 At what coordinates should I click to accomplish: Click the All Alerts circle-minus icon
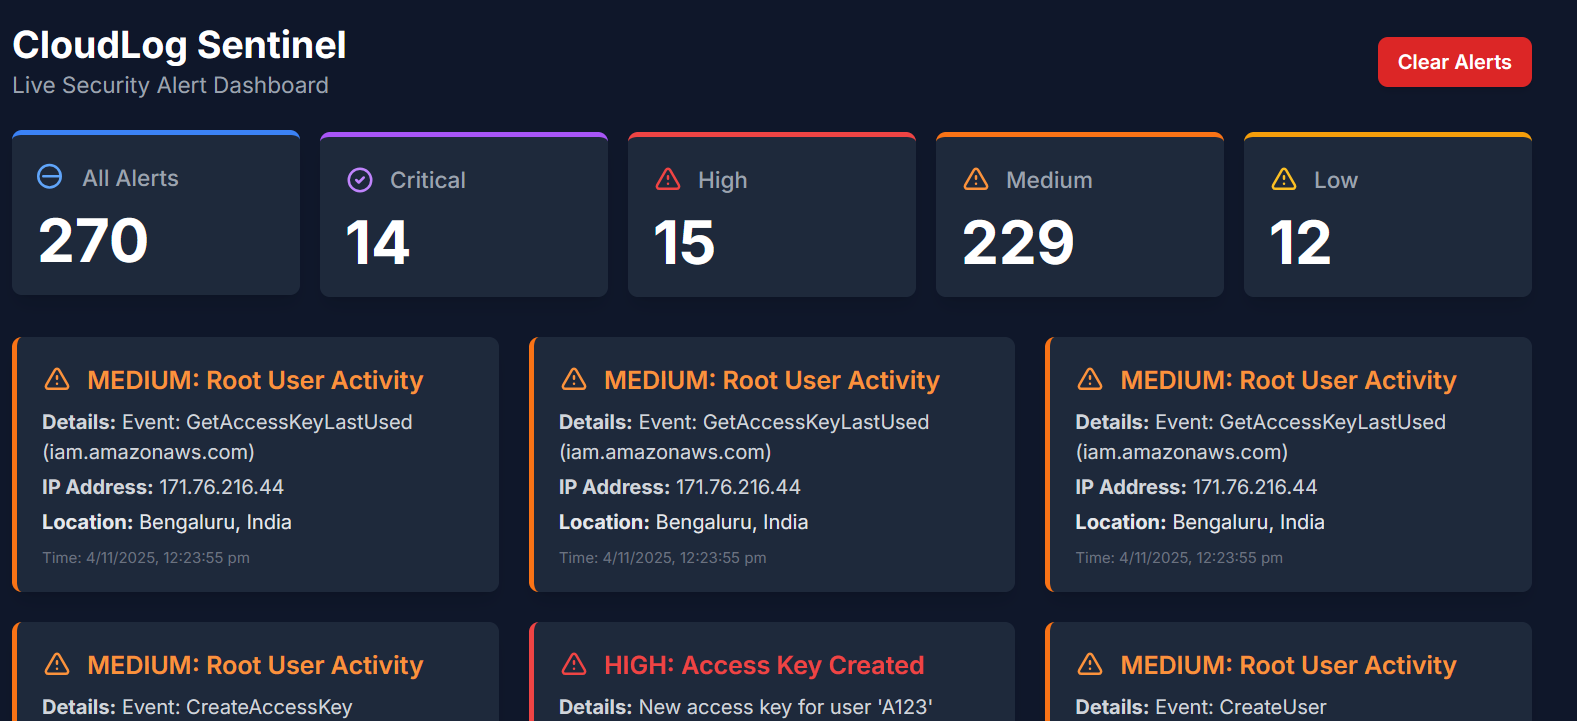tap(49, 177)
